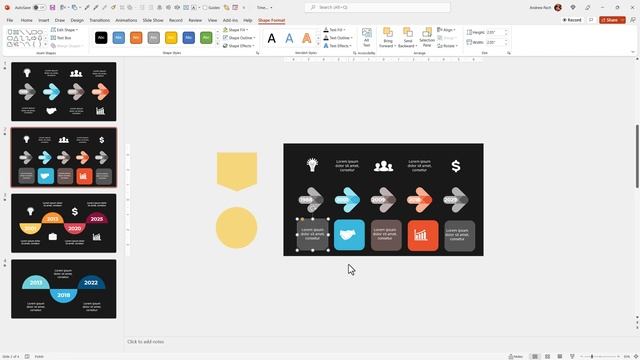Go to the Slide Show tab
Image resolution: width=640 pixels, height=360 pixels.
click(153, 20)
